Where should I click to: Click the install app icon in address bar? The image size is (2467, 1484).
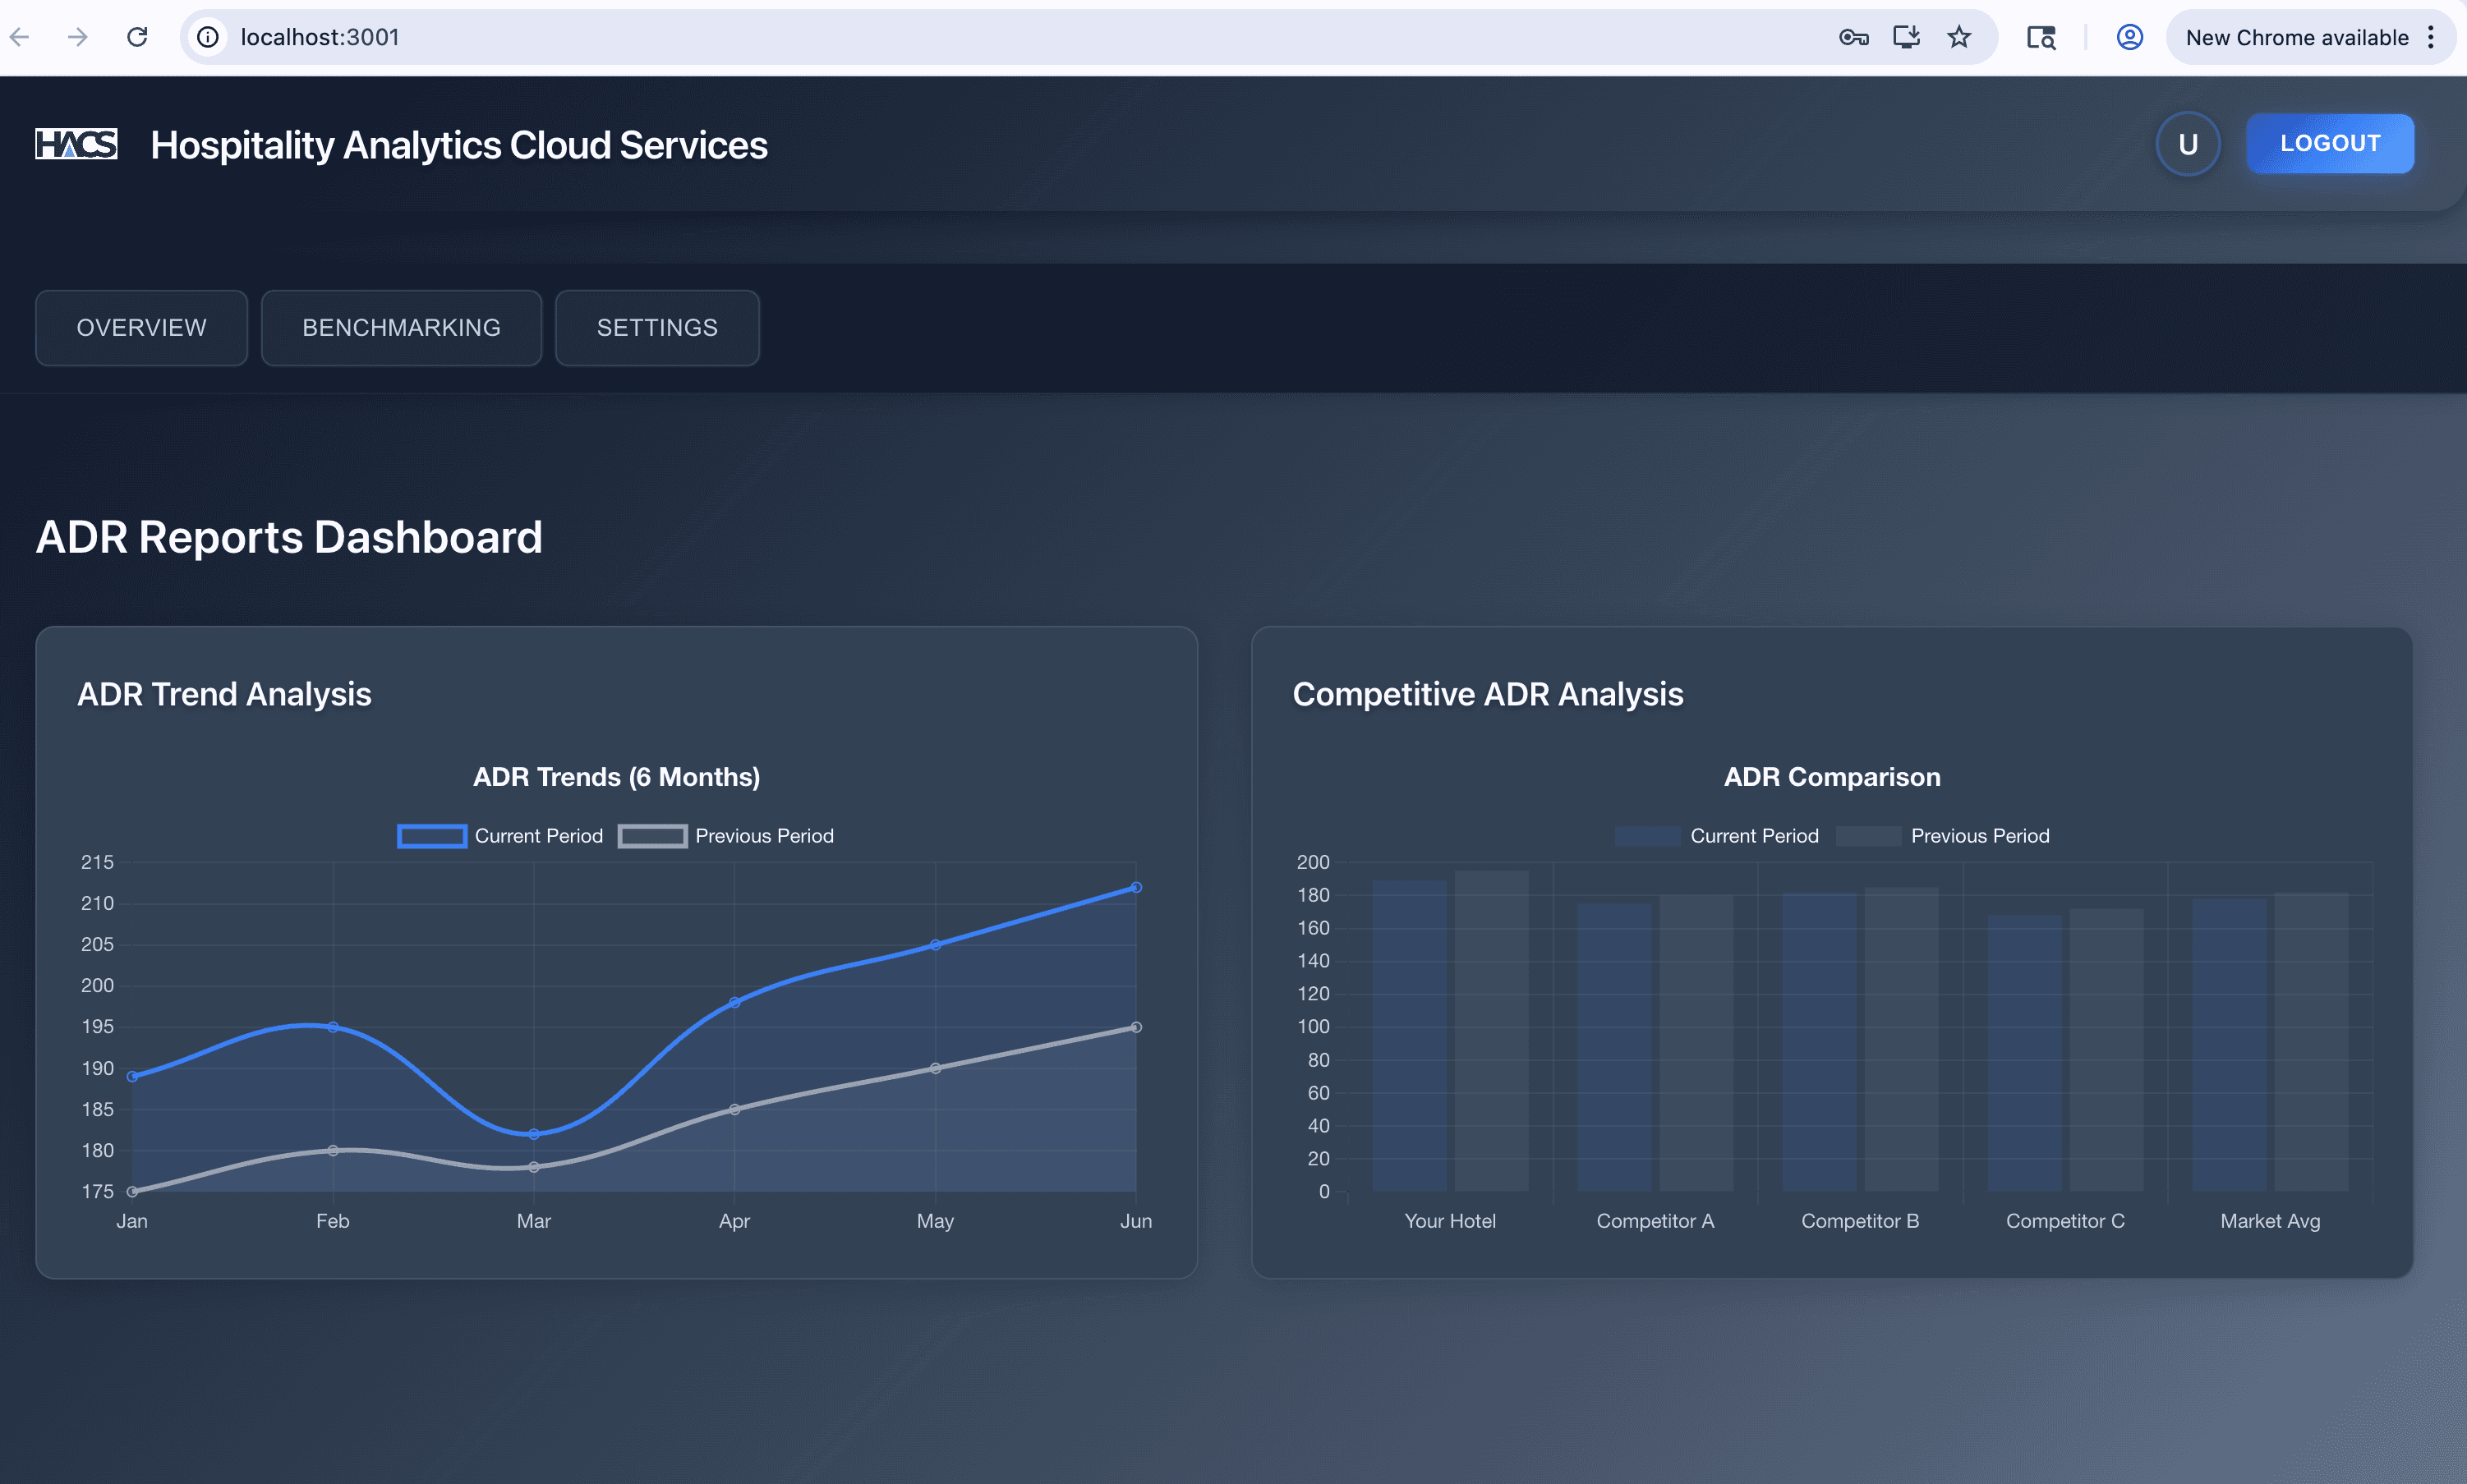pyautogui.click(x=1906, y=37)
